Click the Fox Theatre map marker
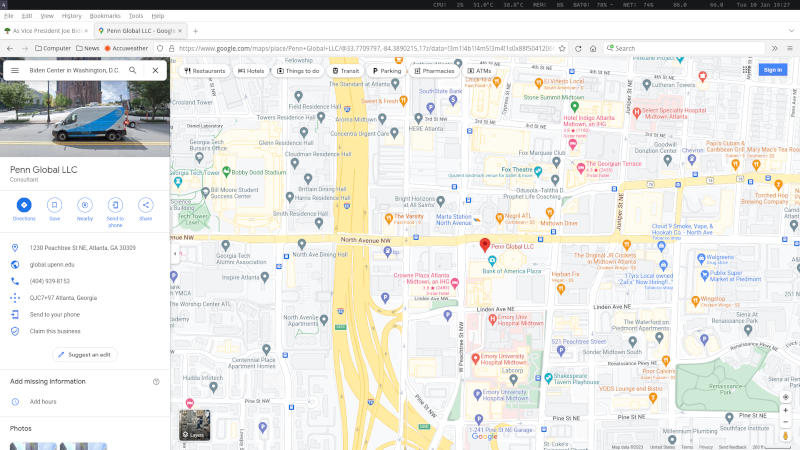This screenshot has height=450, width=800. pos(538,171)
